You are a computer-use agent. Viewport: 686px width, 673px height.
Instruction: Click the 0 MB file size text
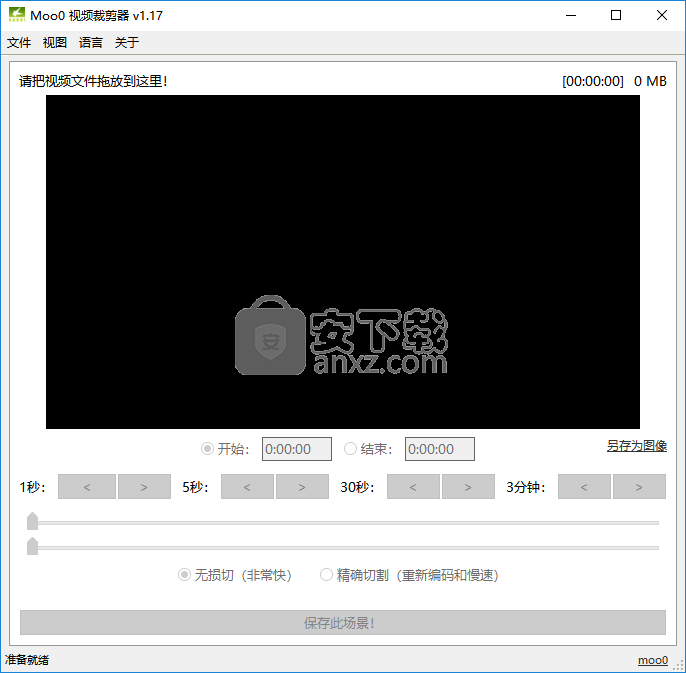[x=650, y=81]
